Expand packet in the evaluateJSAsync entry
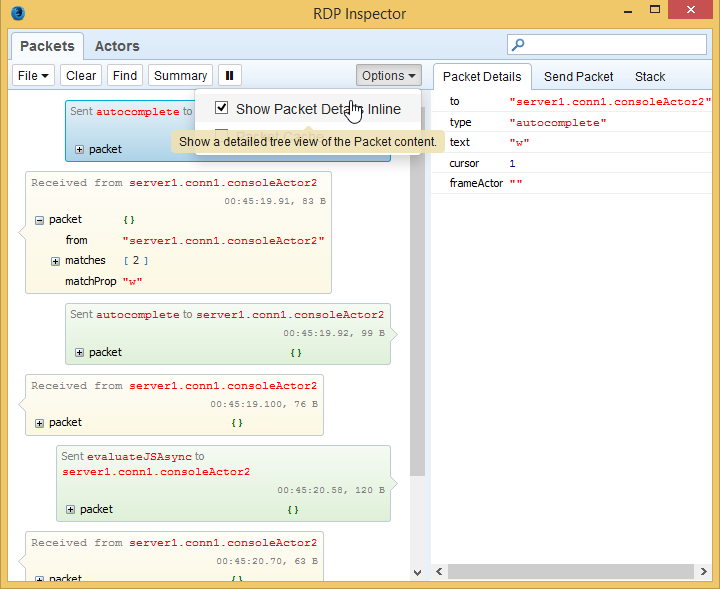 pos(70,510)
